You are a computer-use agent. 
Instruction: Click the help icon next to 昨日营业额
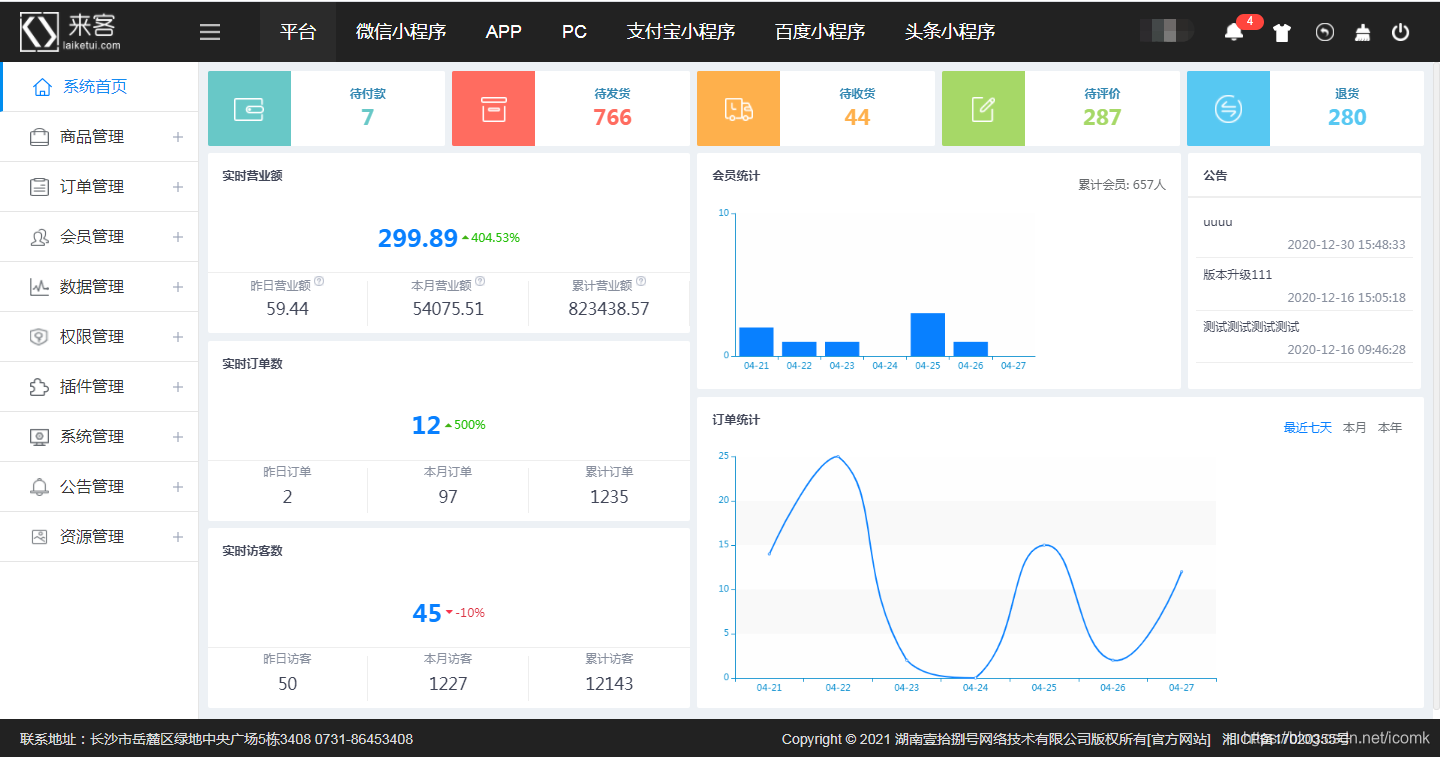tap(319, 282)
